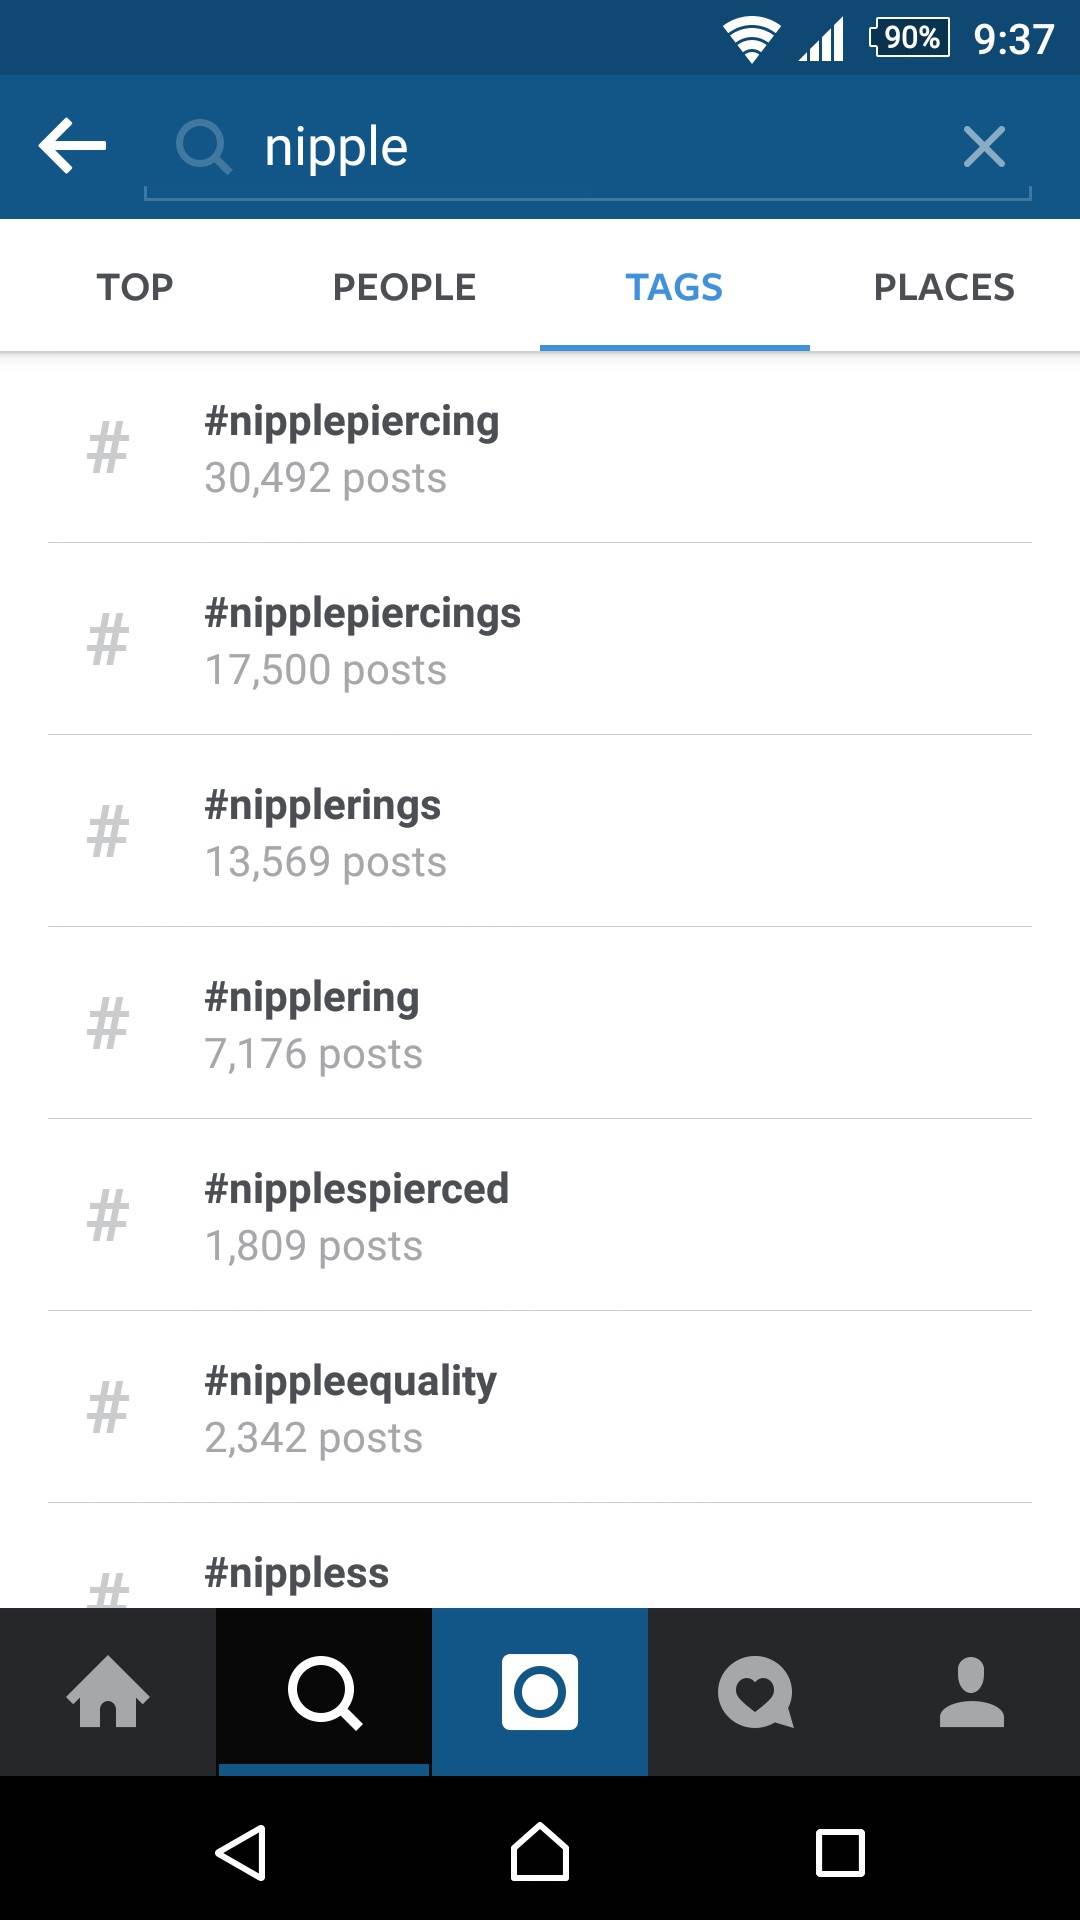Clear the search text with X icon
This screenshot has width=1080, height=1920.
[x=984, y=147]
